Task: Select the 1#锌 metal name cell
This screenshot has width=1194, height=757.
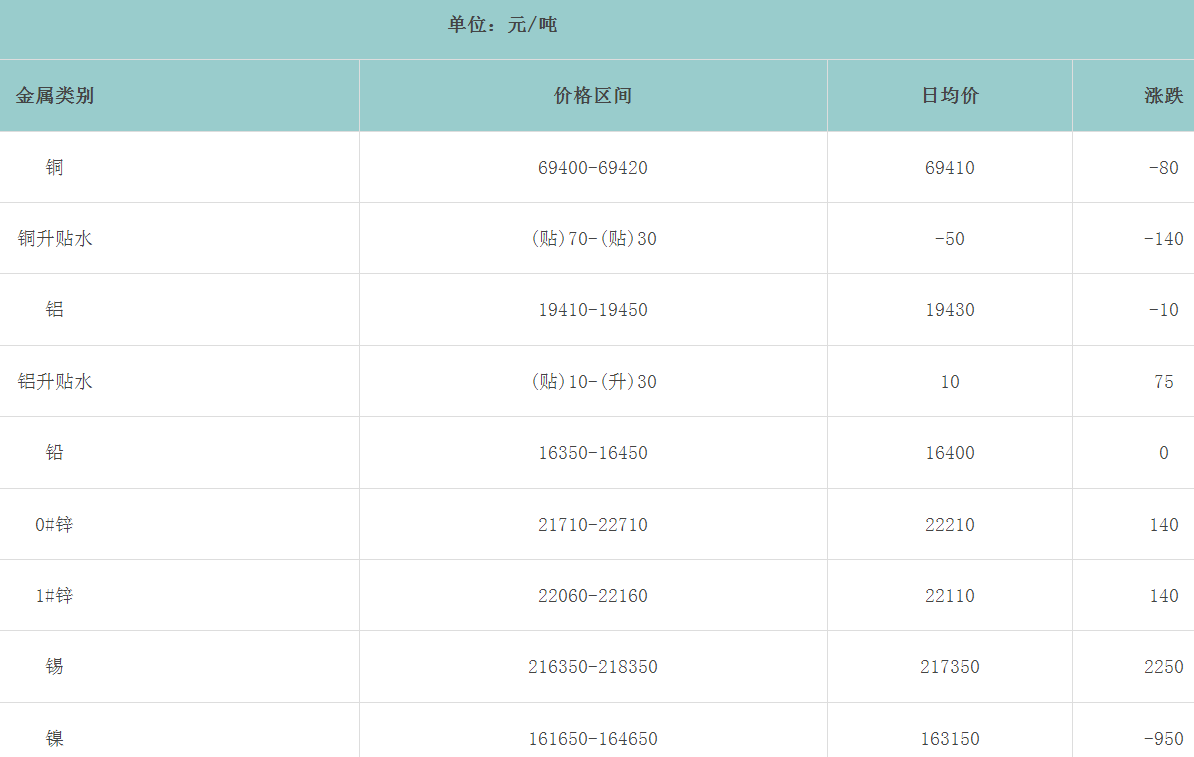Action: pos(54,596)
